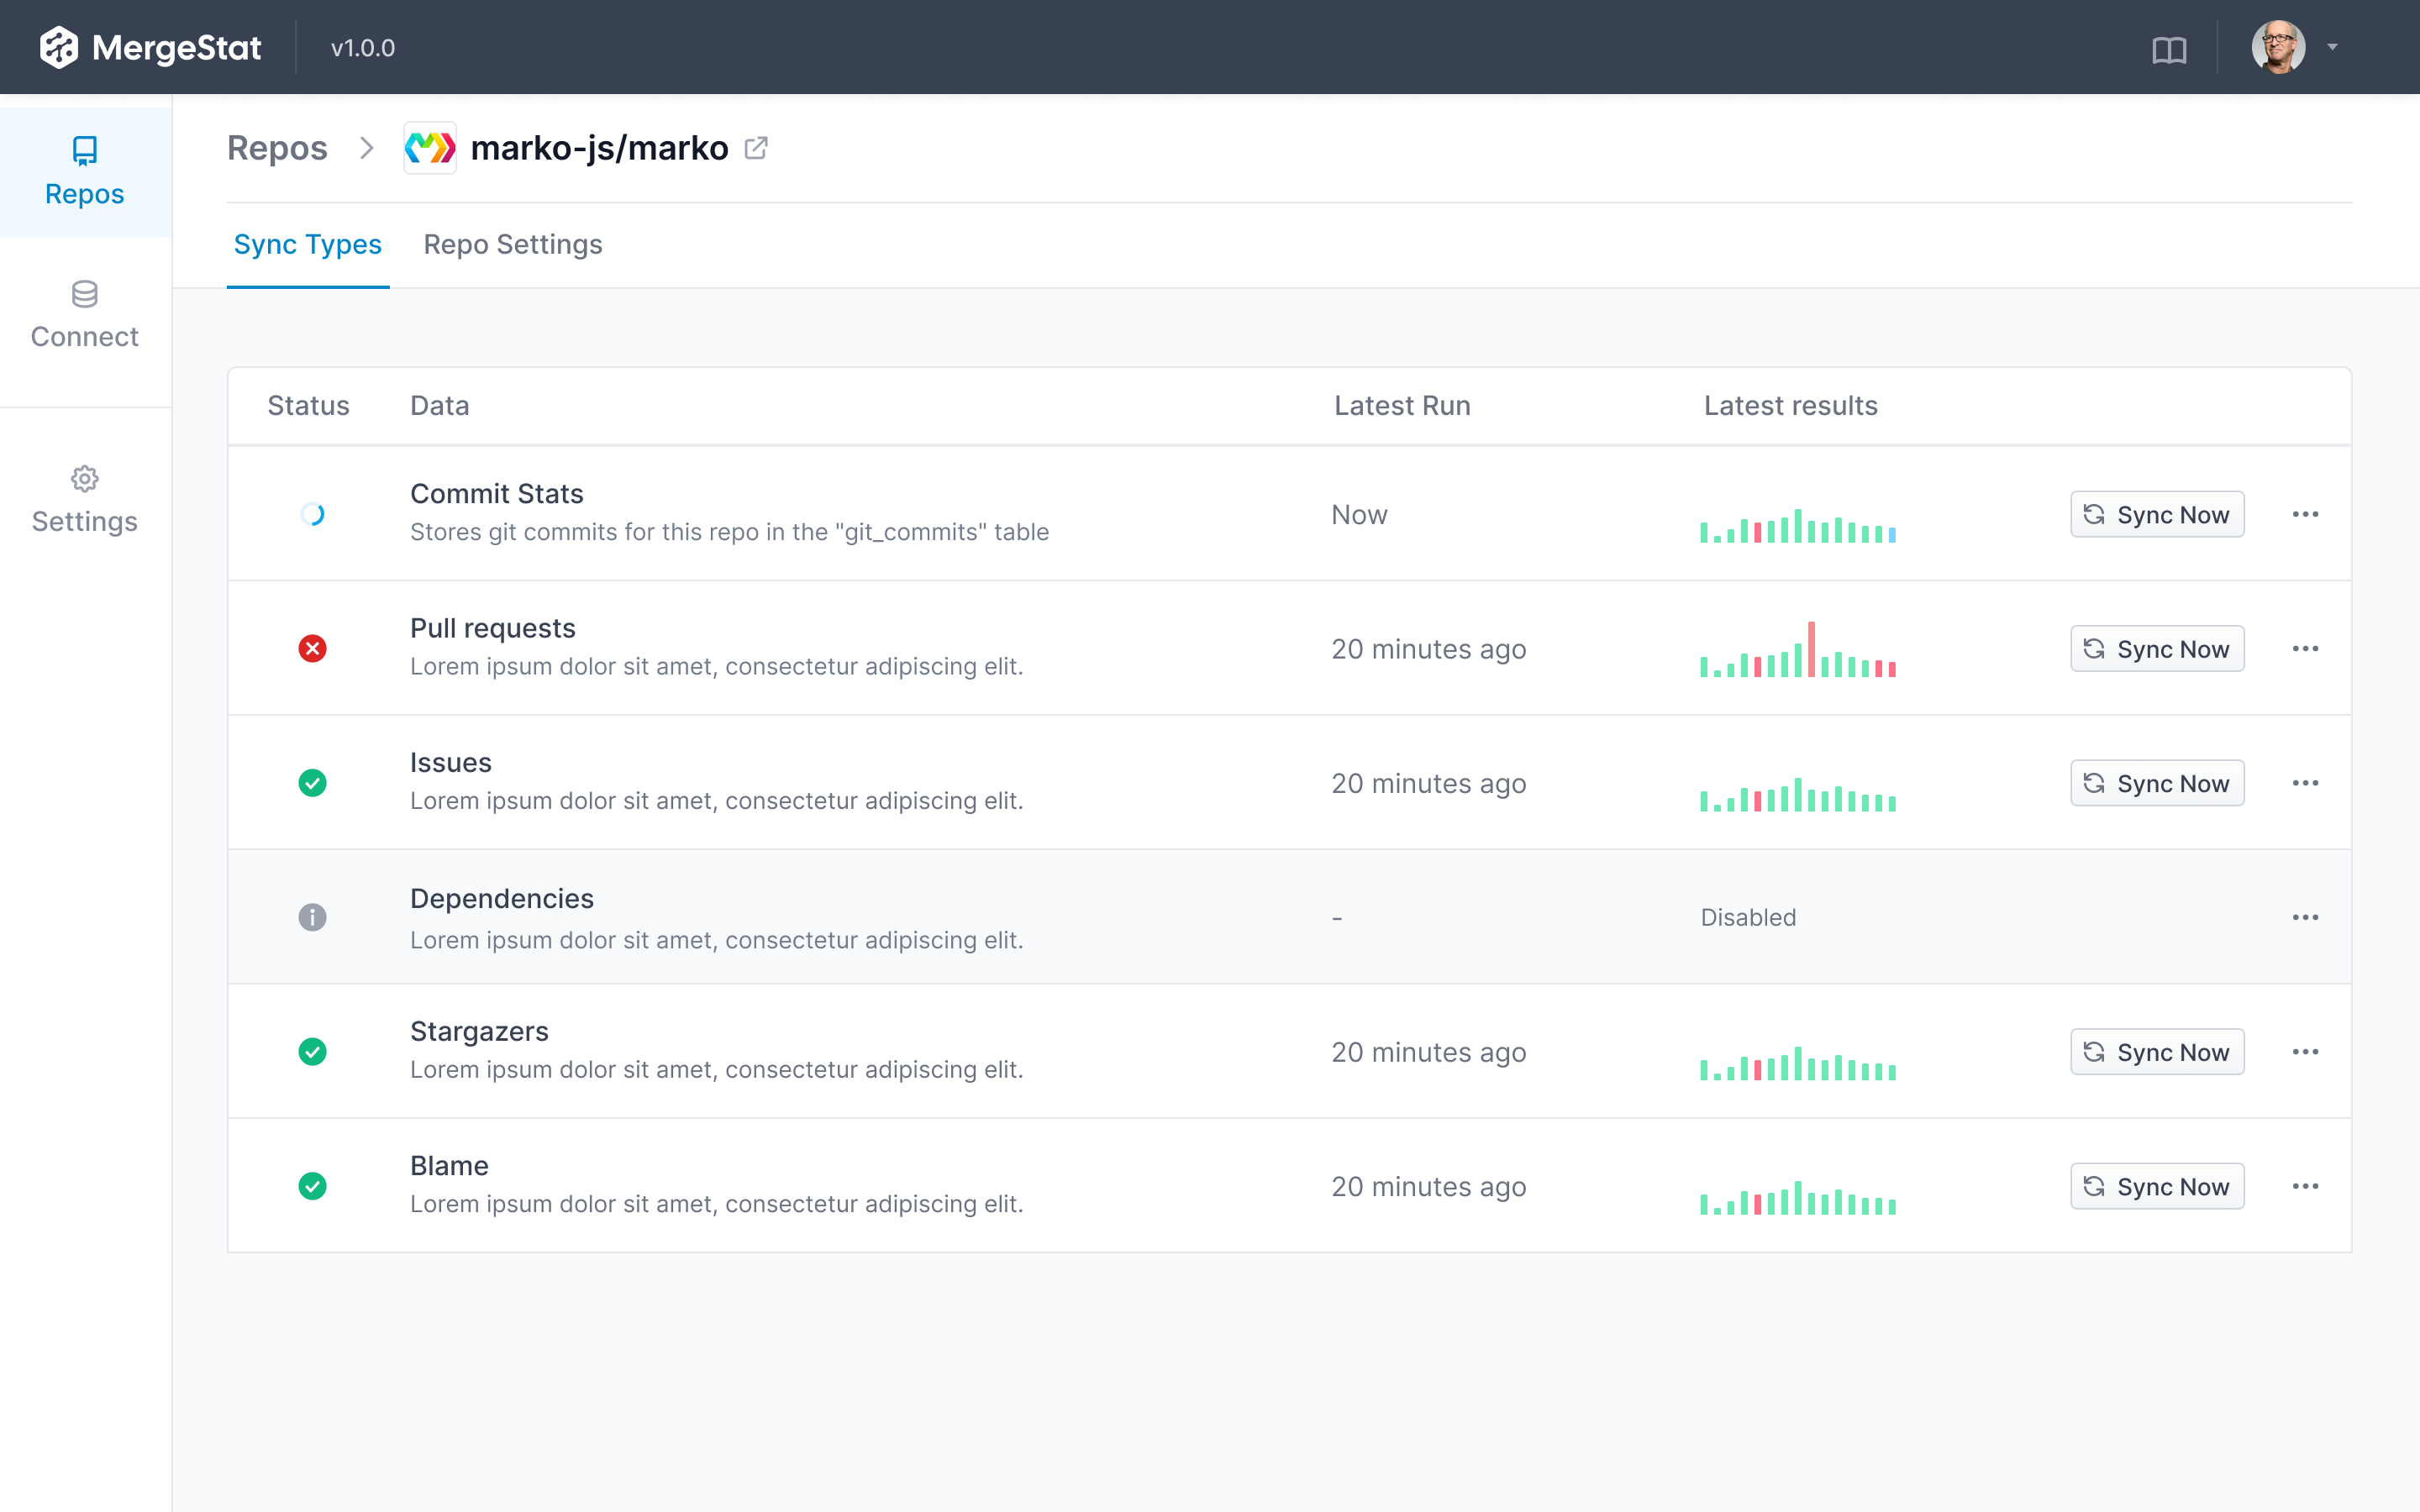Switch to the Repo Settings tab
The width and height of the screenshot is (2420, 1512).
tap(512, 244)
